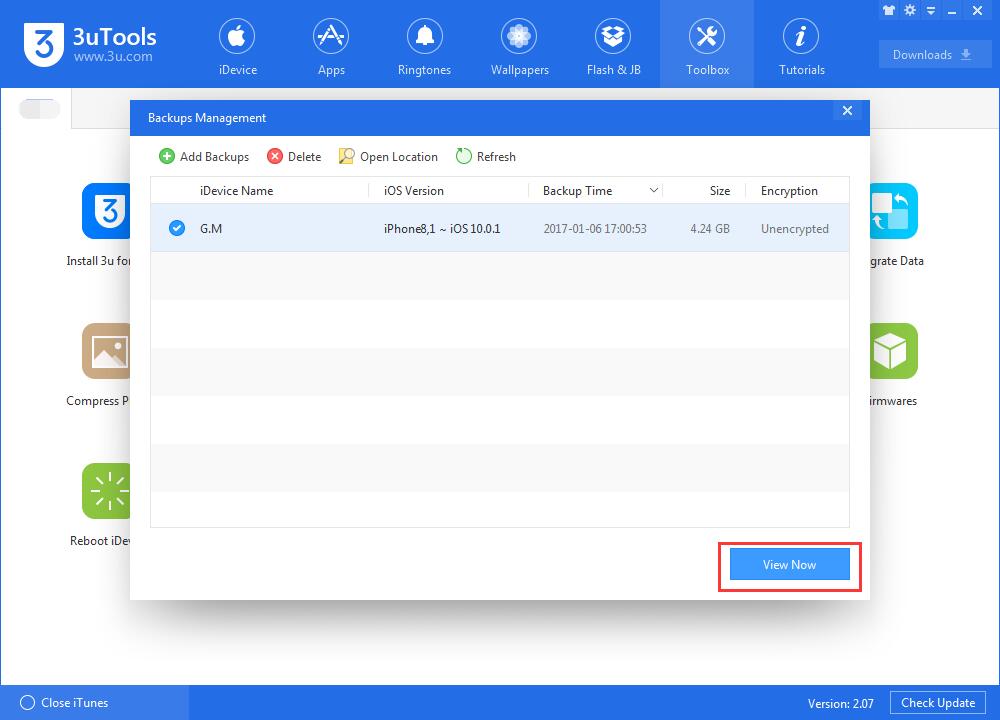Open the Migrate Data tool icon
This screenshot has height=720, width=1000.
(x=894, y=211)
